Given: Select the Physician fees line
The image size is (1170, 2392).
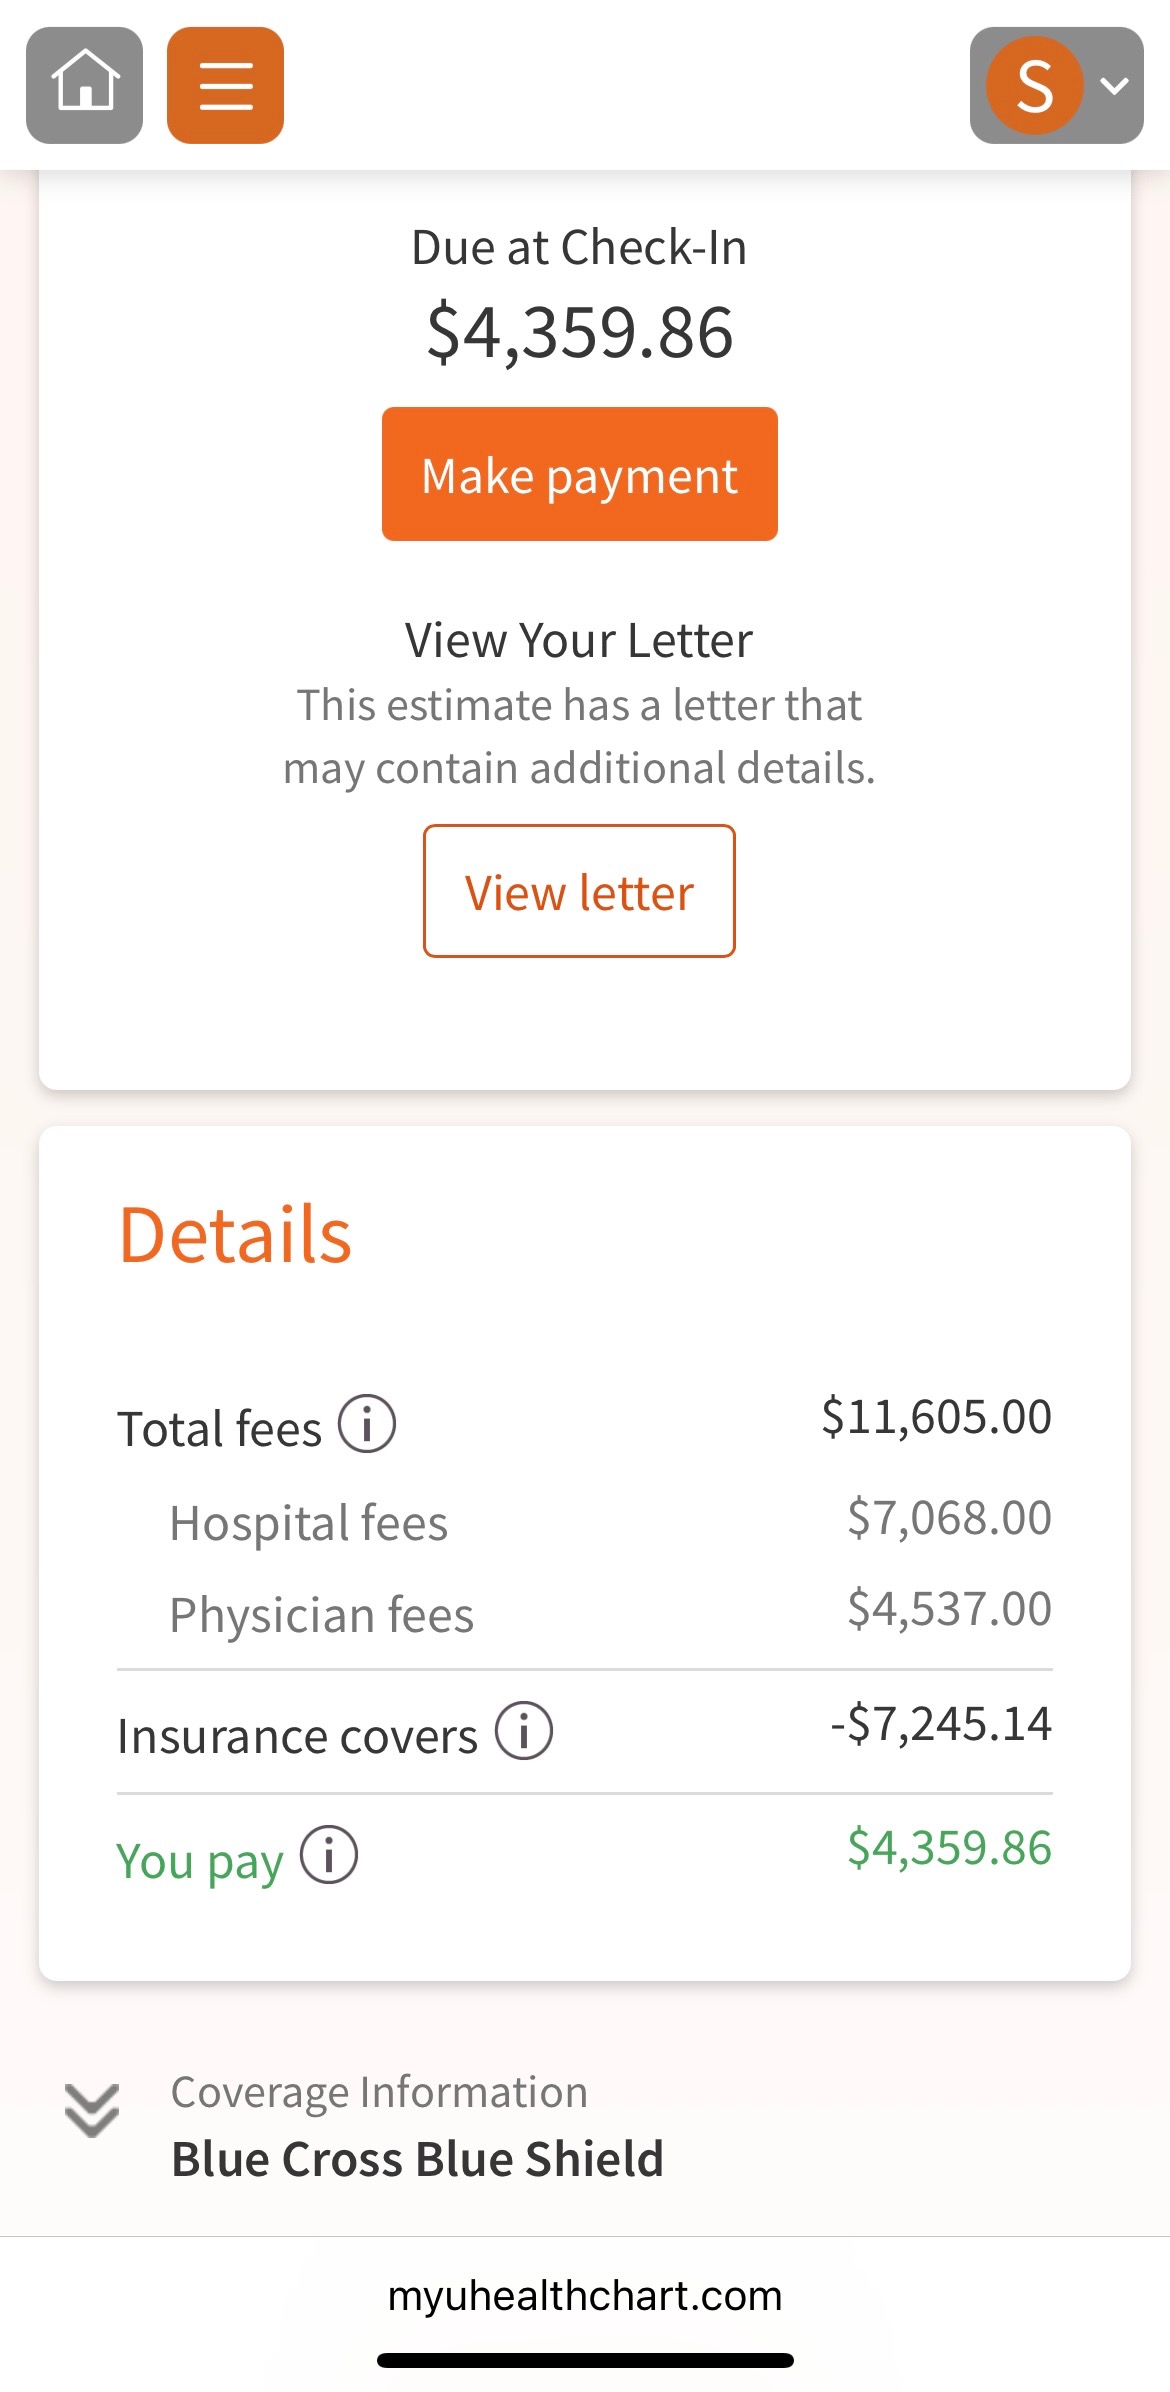Looking at the screenshot, I should click(322, 1615).
